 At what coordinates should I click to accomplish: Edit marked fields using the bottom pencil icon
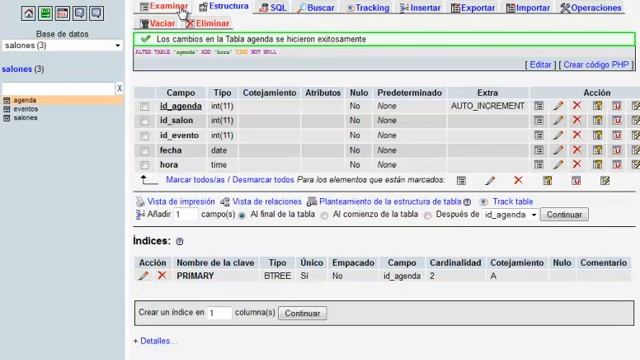(x=490, y=180)
